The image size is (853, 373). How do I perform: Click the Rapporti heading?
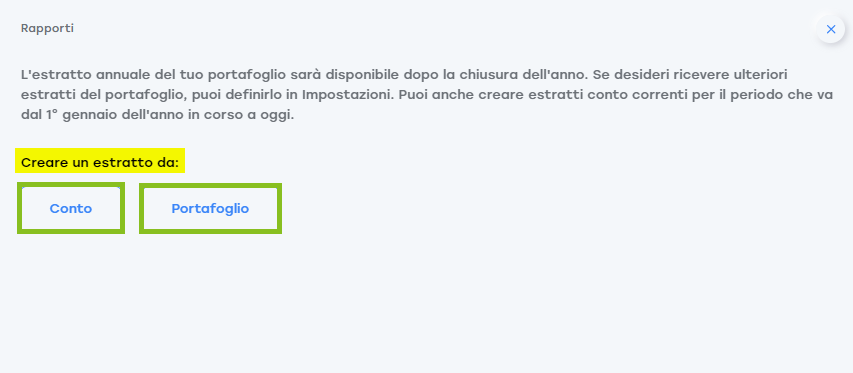coord(47,28)
